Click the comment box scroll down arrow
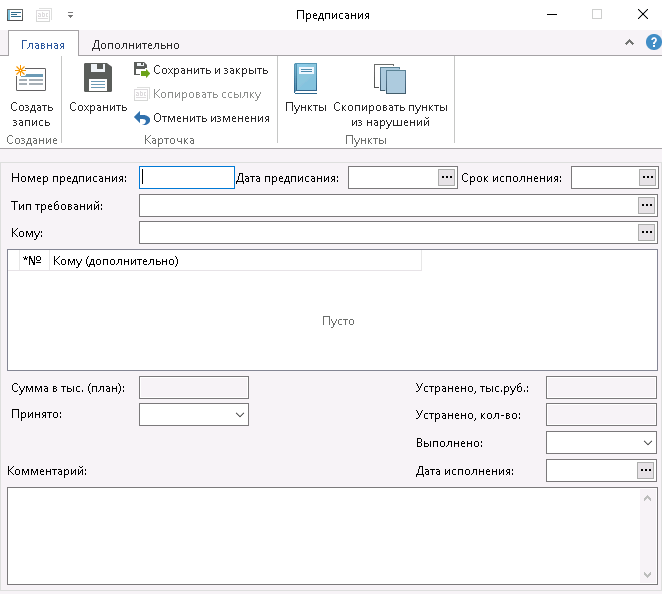 point(648,575)
